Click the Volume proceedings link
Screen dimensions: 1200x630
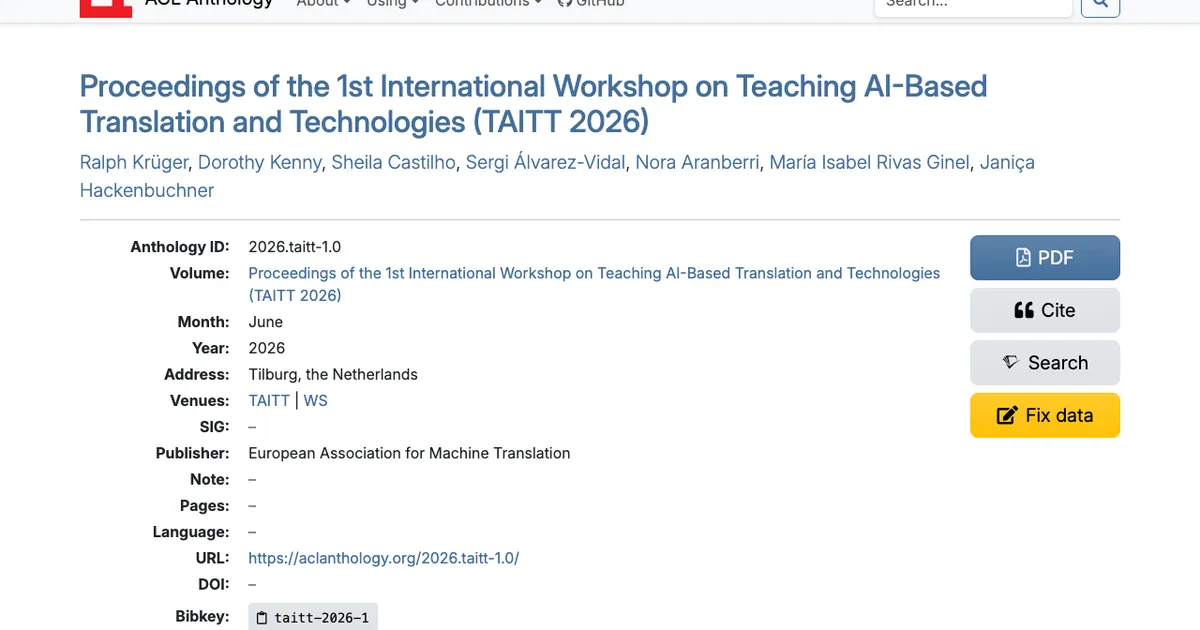594,284
